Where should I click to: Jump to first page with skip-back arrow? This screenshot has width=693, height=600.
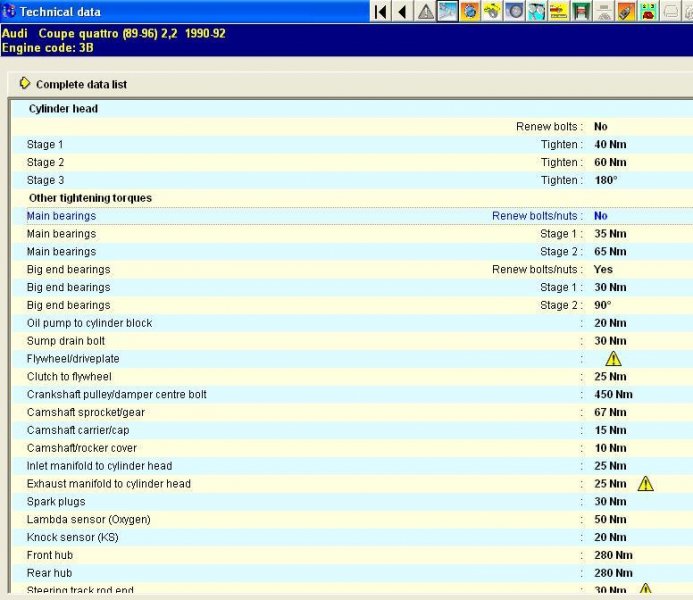(x=380, y=12)
